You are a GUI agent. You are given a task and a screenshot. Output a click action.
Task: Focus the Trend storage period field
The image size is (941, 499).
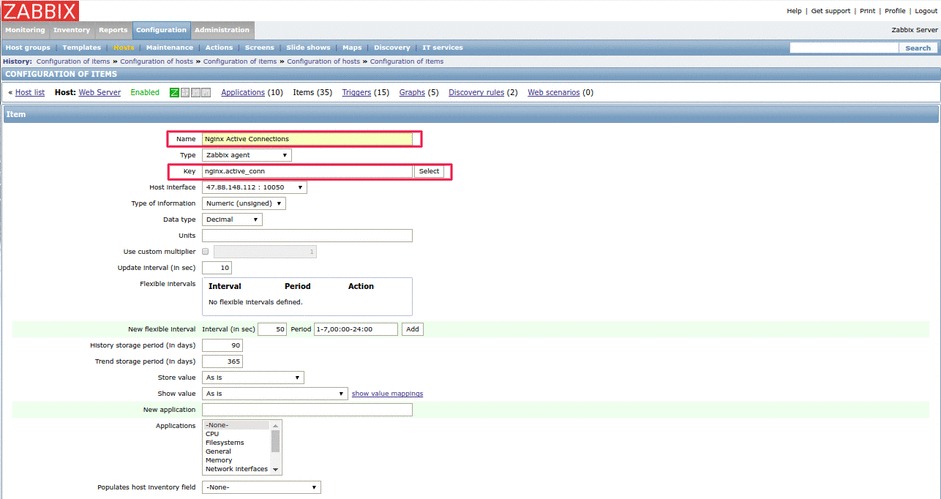[222, 361]
